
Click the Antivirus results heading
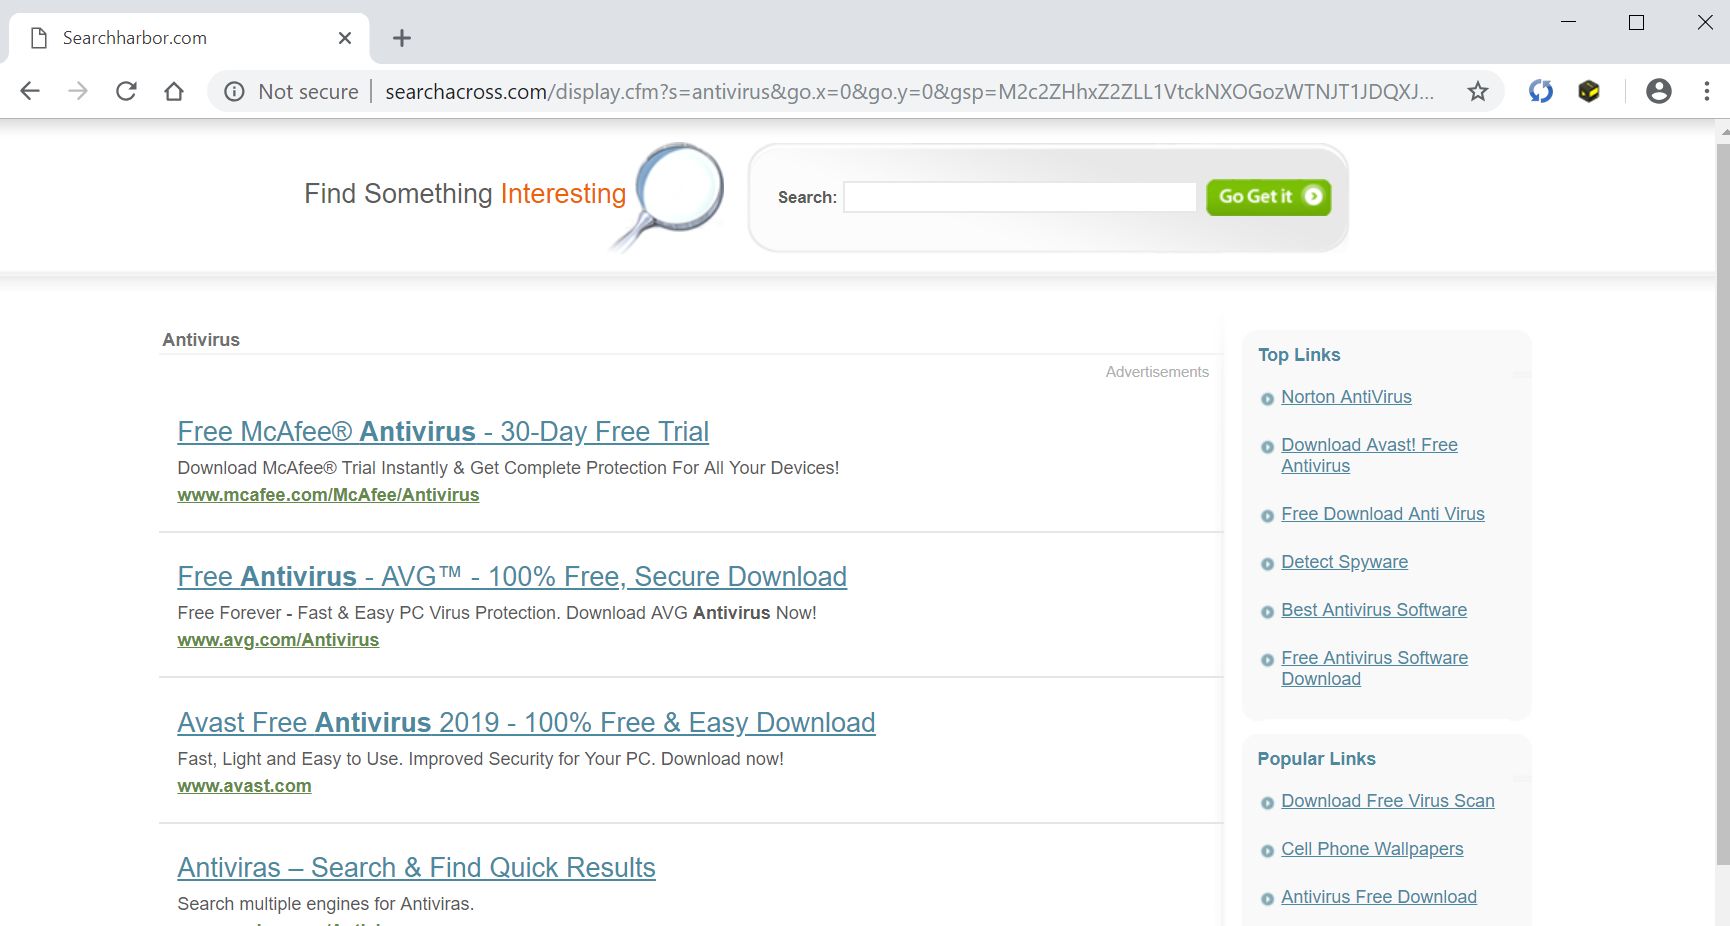[201, 340]
